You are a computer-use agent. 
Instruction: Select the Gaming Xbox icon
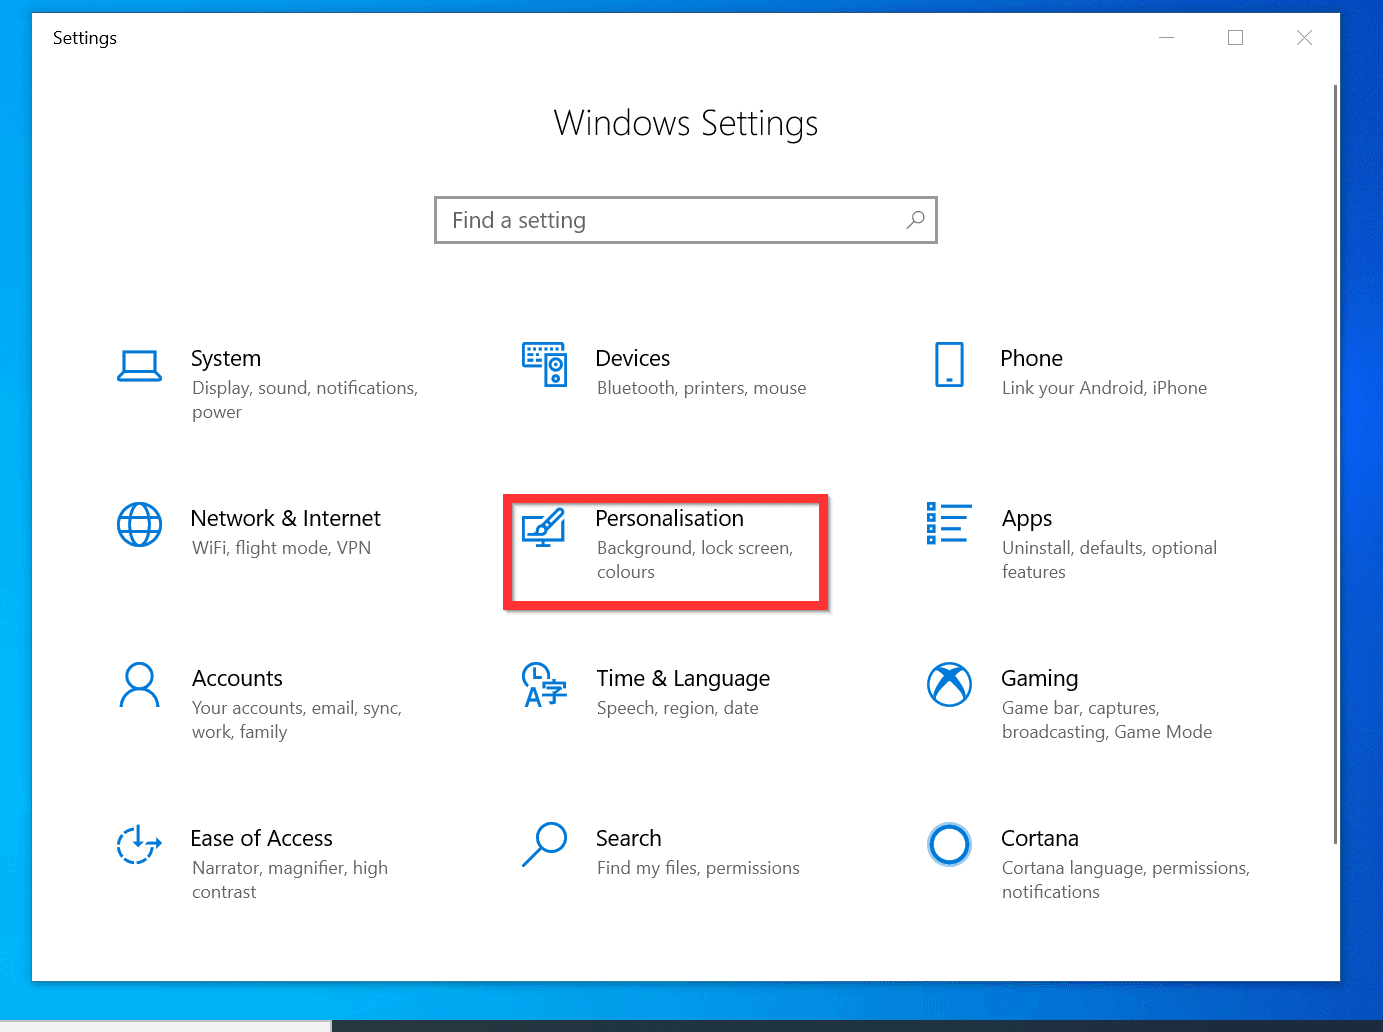coord(949,684)
